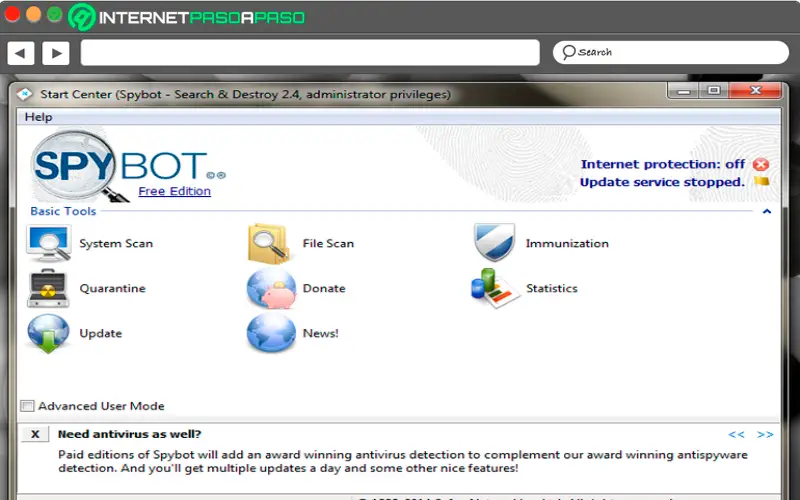Open the Statistics chart icon
The image size is (800, 500).
[493, 288]
